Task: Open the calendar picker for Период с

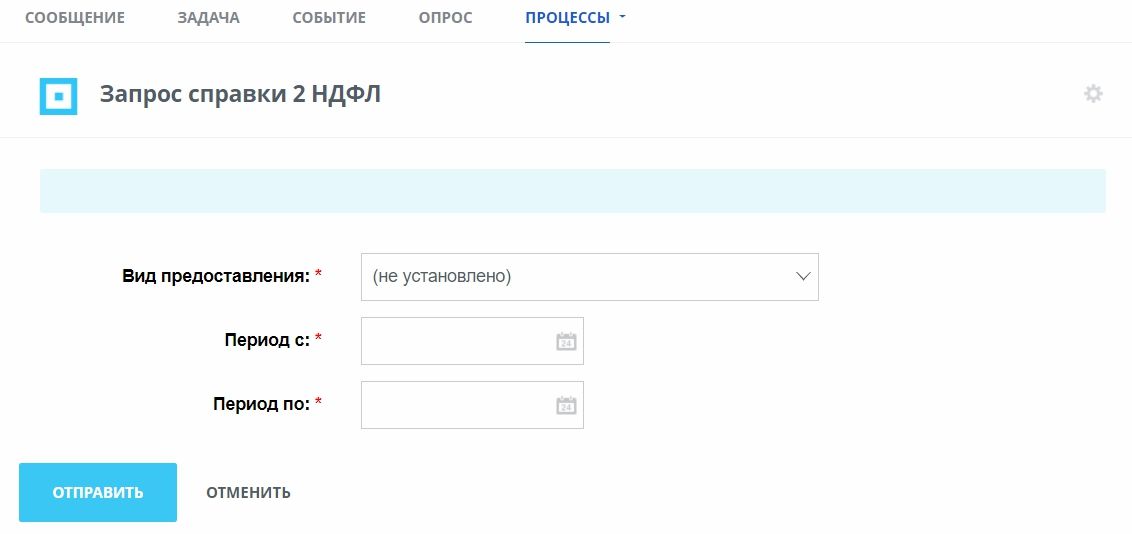Action: pyautogui.click(x=566, y=342)
